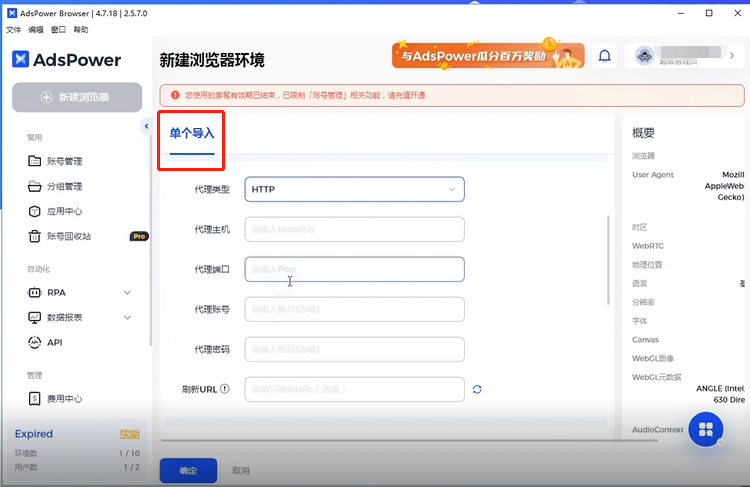Image resolution: width=750 pixels, height=487 pixels.
Task: Focus the 刷新URL input field
Action: [354, 389]
